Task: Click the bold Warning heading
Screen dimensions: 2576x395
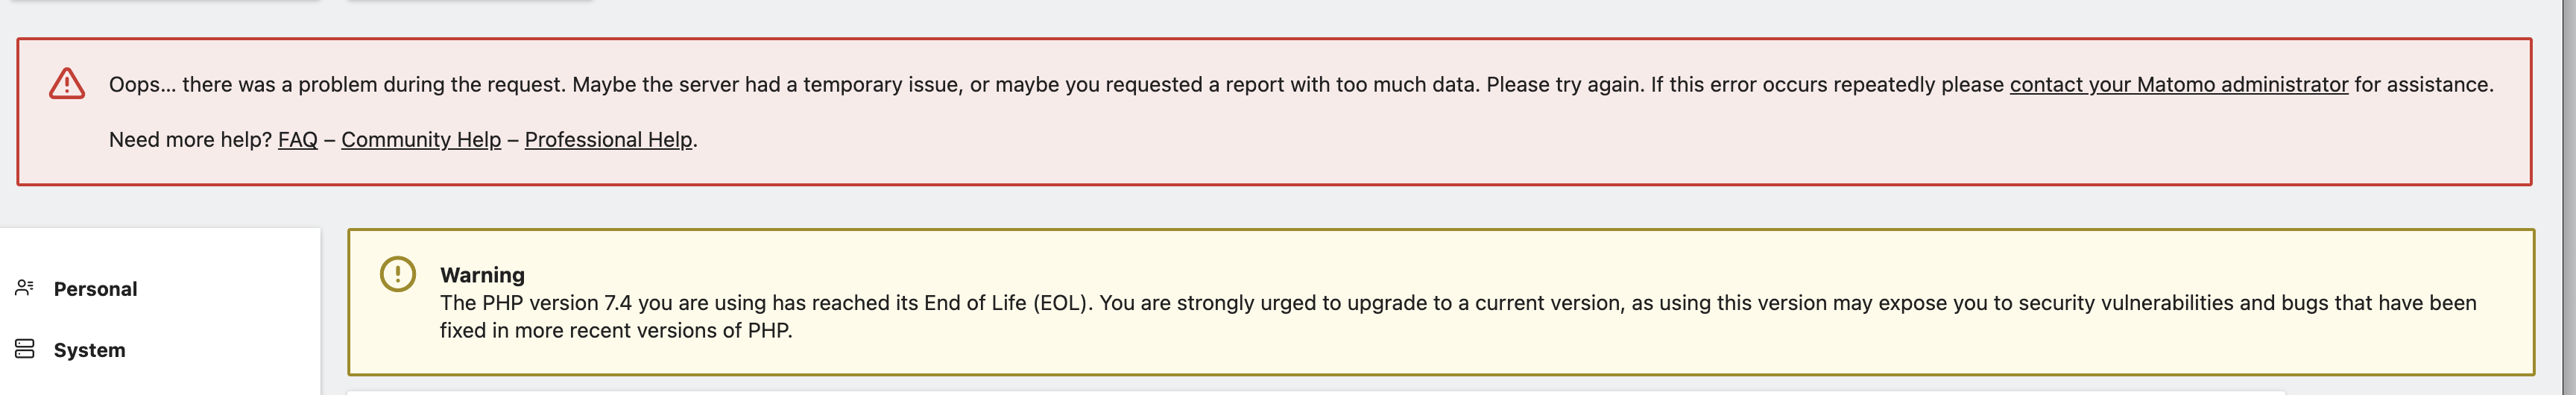Action: coord(482,275)
